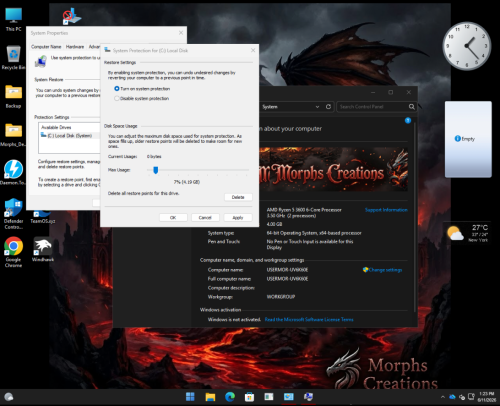Viewport: 500px width, 406px height.
Task: Switch to the Computer Name tab
Action: [x=46, y=47]
